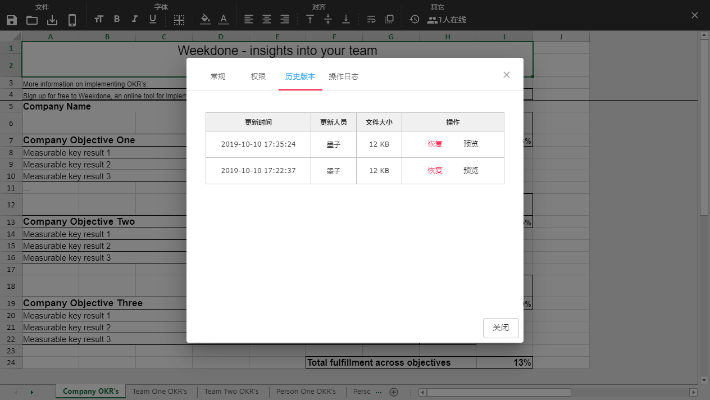Screen dimensions: 710x400
Task: Toggle bold text formatting
Action: (x=116, y=19)
